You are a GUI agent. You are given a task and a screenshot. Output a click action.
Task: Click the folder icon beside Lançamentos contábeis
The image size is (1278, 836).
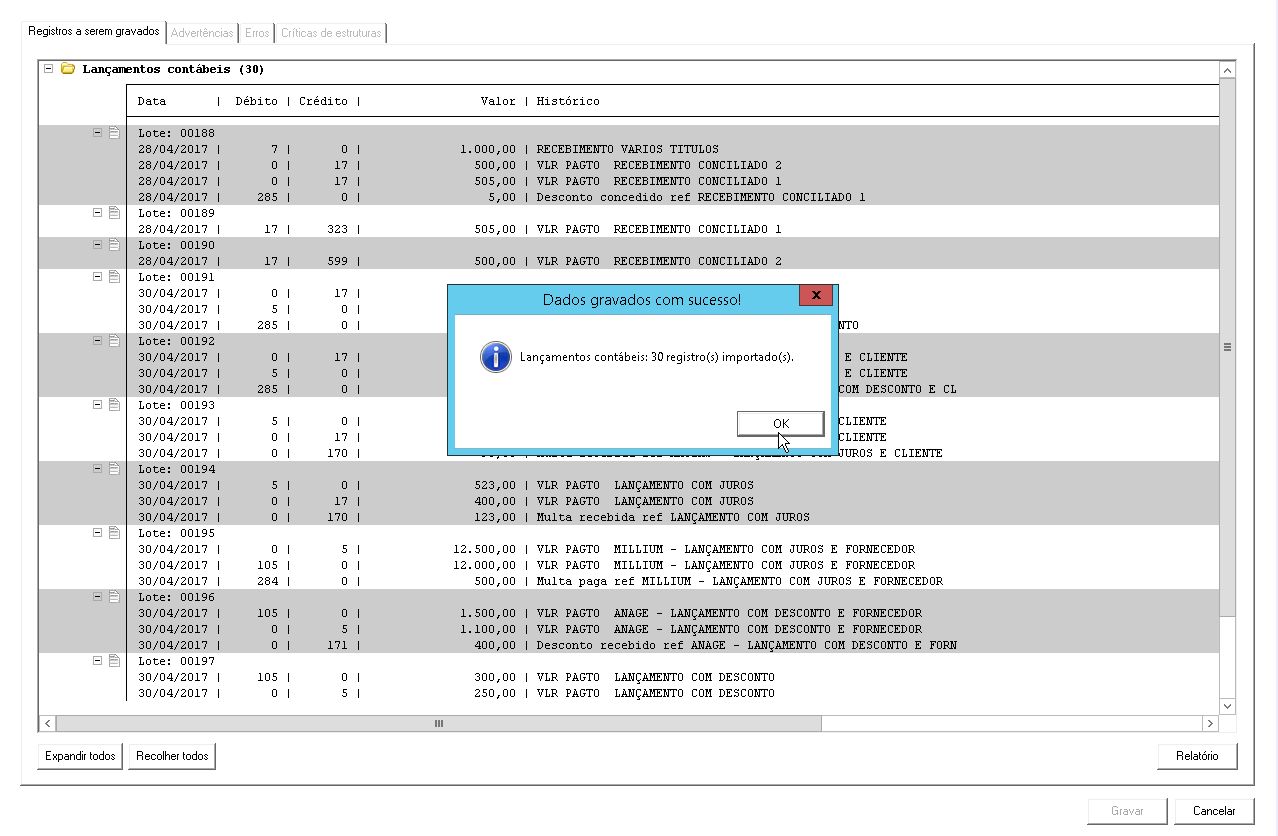coord(68,69)
